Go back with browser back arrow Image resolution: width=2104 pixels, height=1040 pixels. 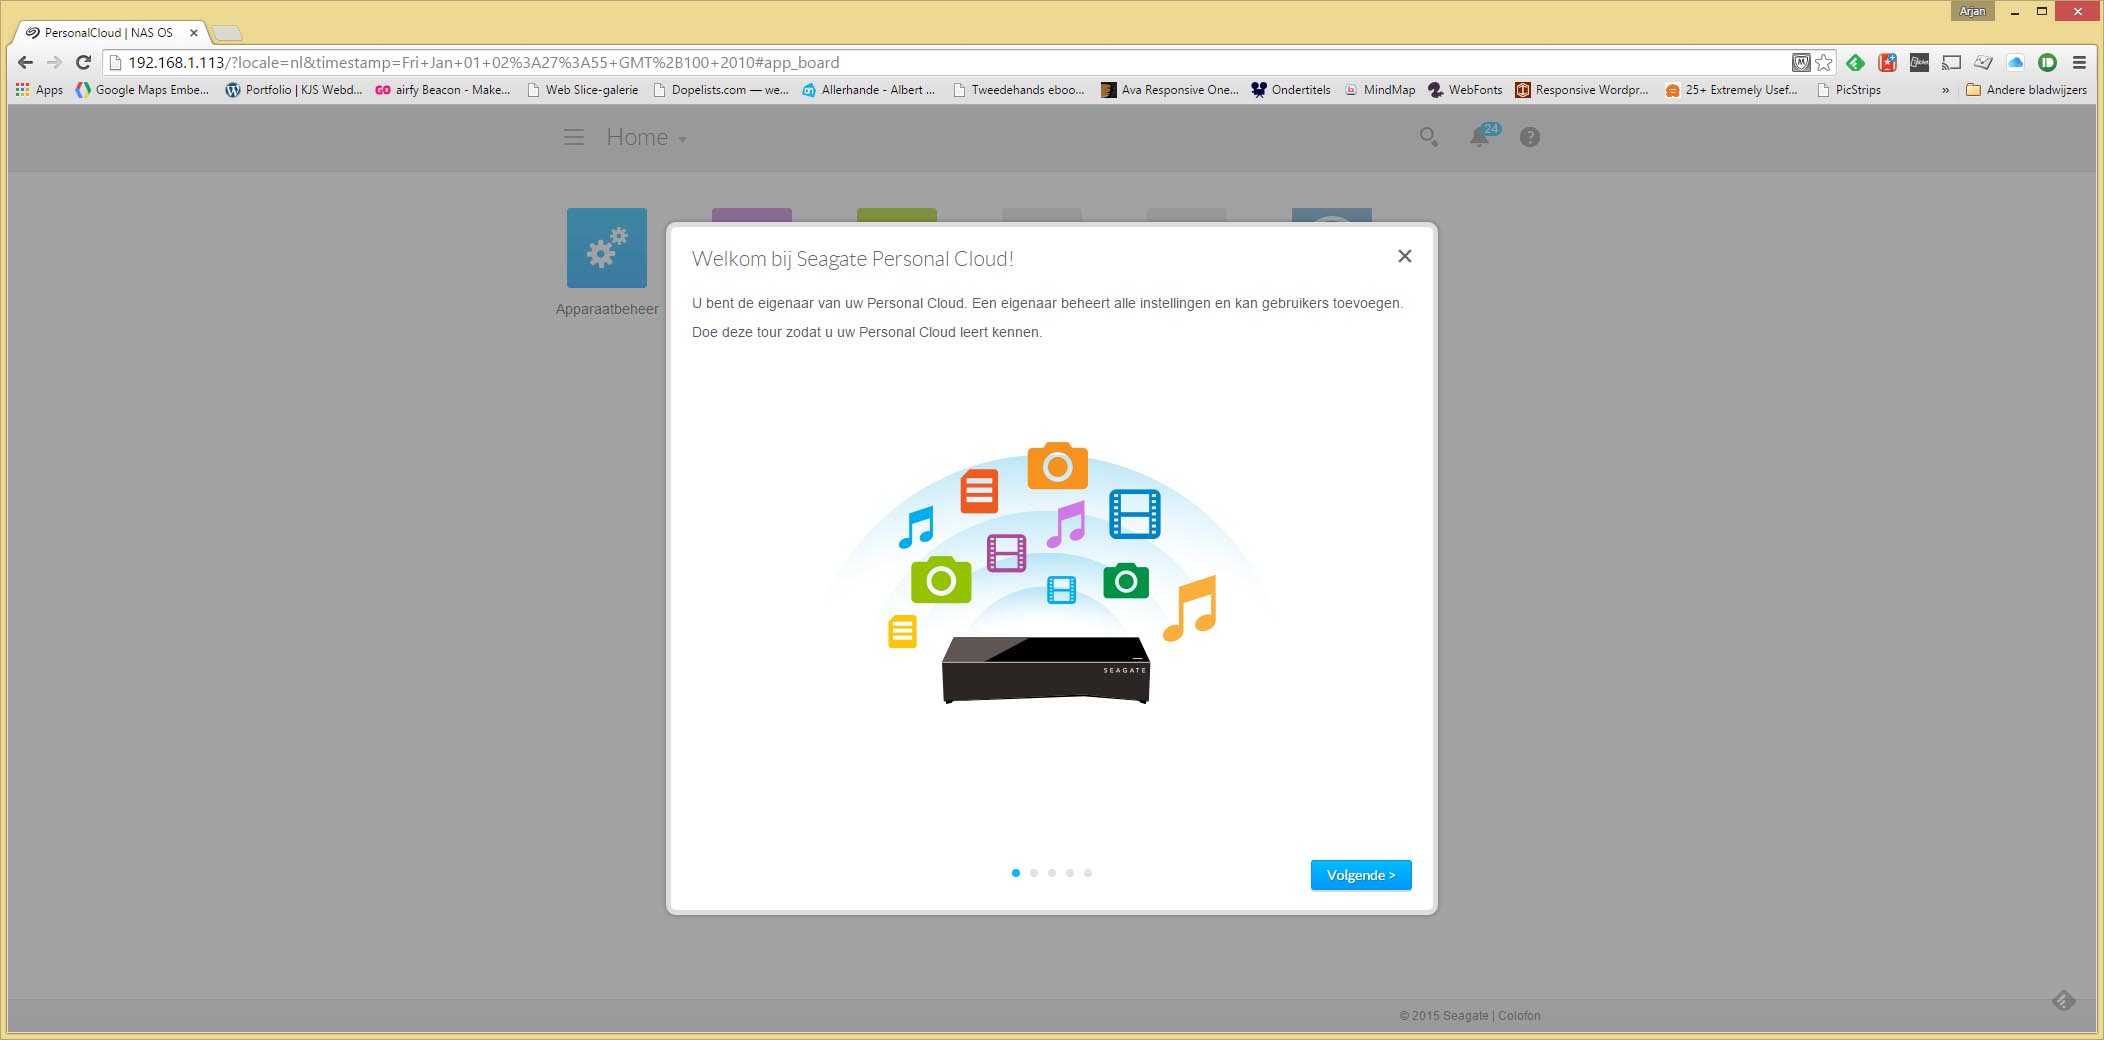pos(25,62)
